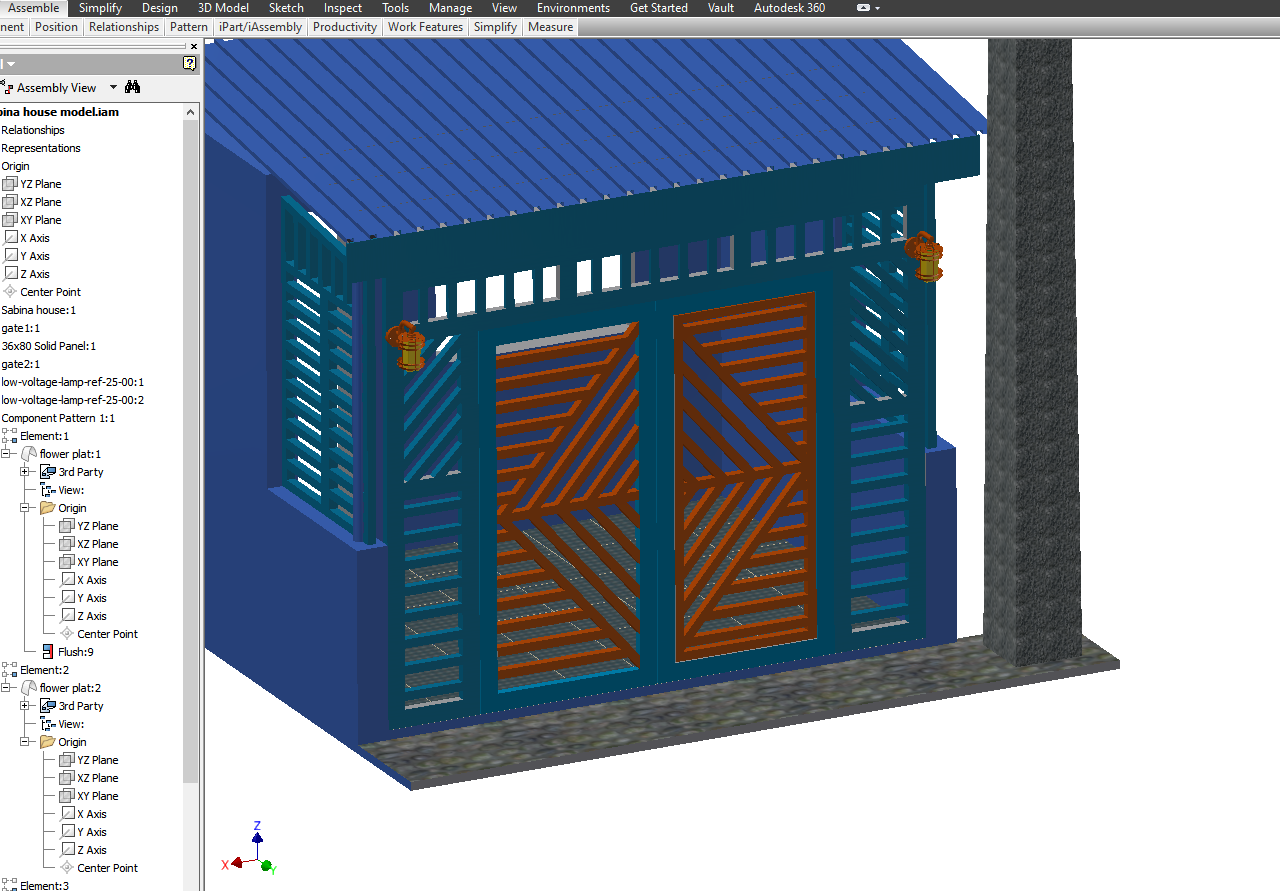
Task: Click the browser panel help icon
Action: [x=190, y=63]
